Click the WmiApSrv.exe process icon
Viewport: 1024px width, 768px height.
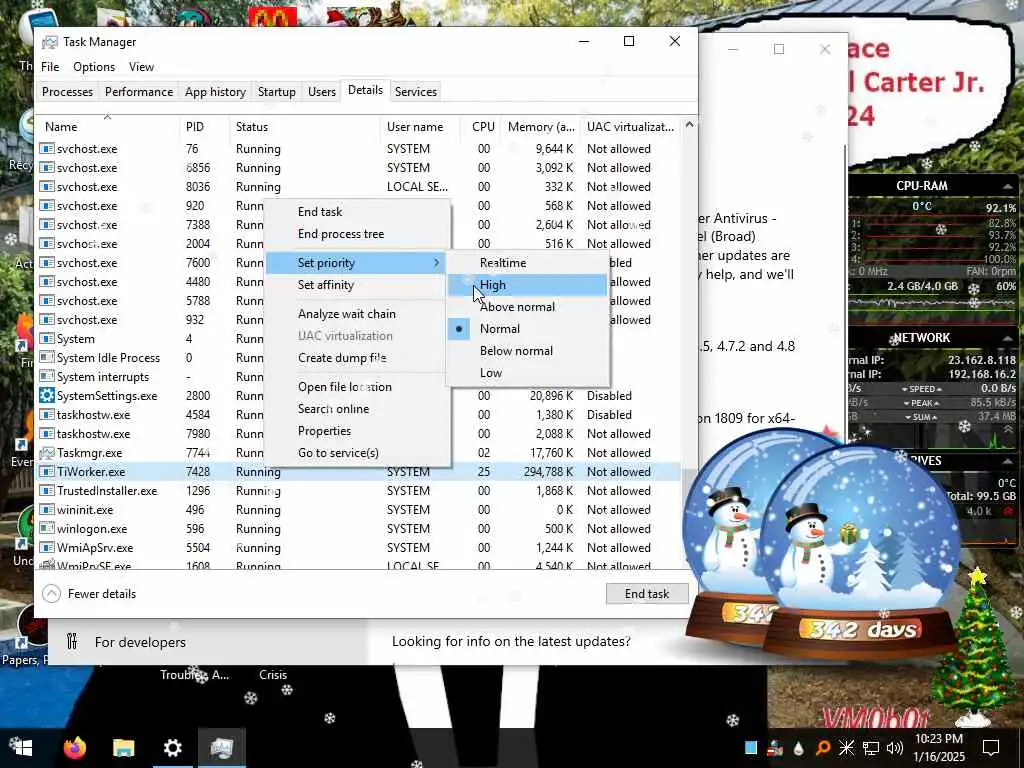[46, 547]
